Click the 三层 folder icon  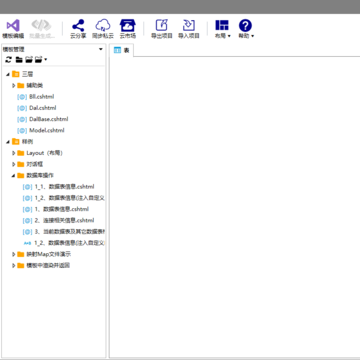[x=15, y=74]
